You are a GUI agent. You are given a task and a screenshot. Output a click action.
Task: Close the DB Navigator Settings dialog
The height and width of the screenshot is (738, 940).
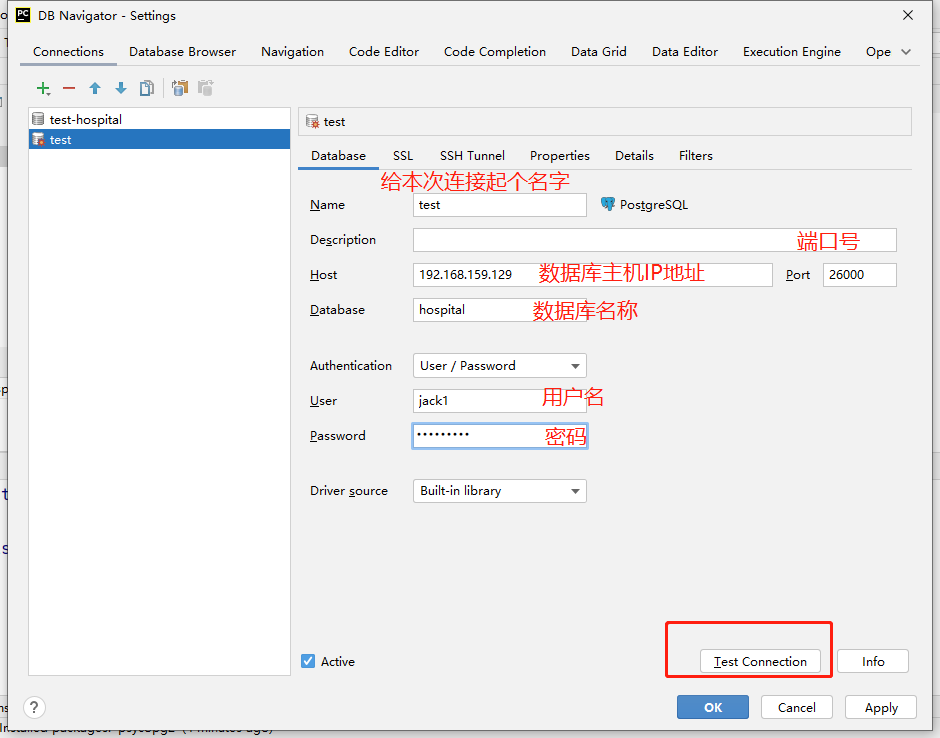pyautogui.click(x=908, y=16)
